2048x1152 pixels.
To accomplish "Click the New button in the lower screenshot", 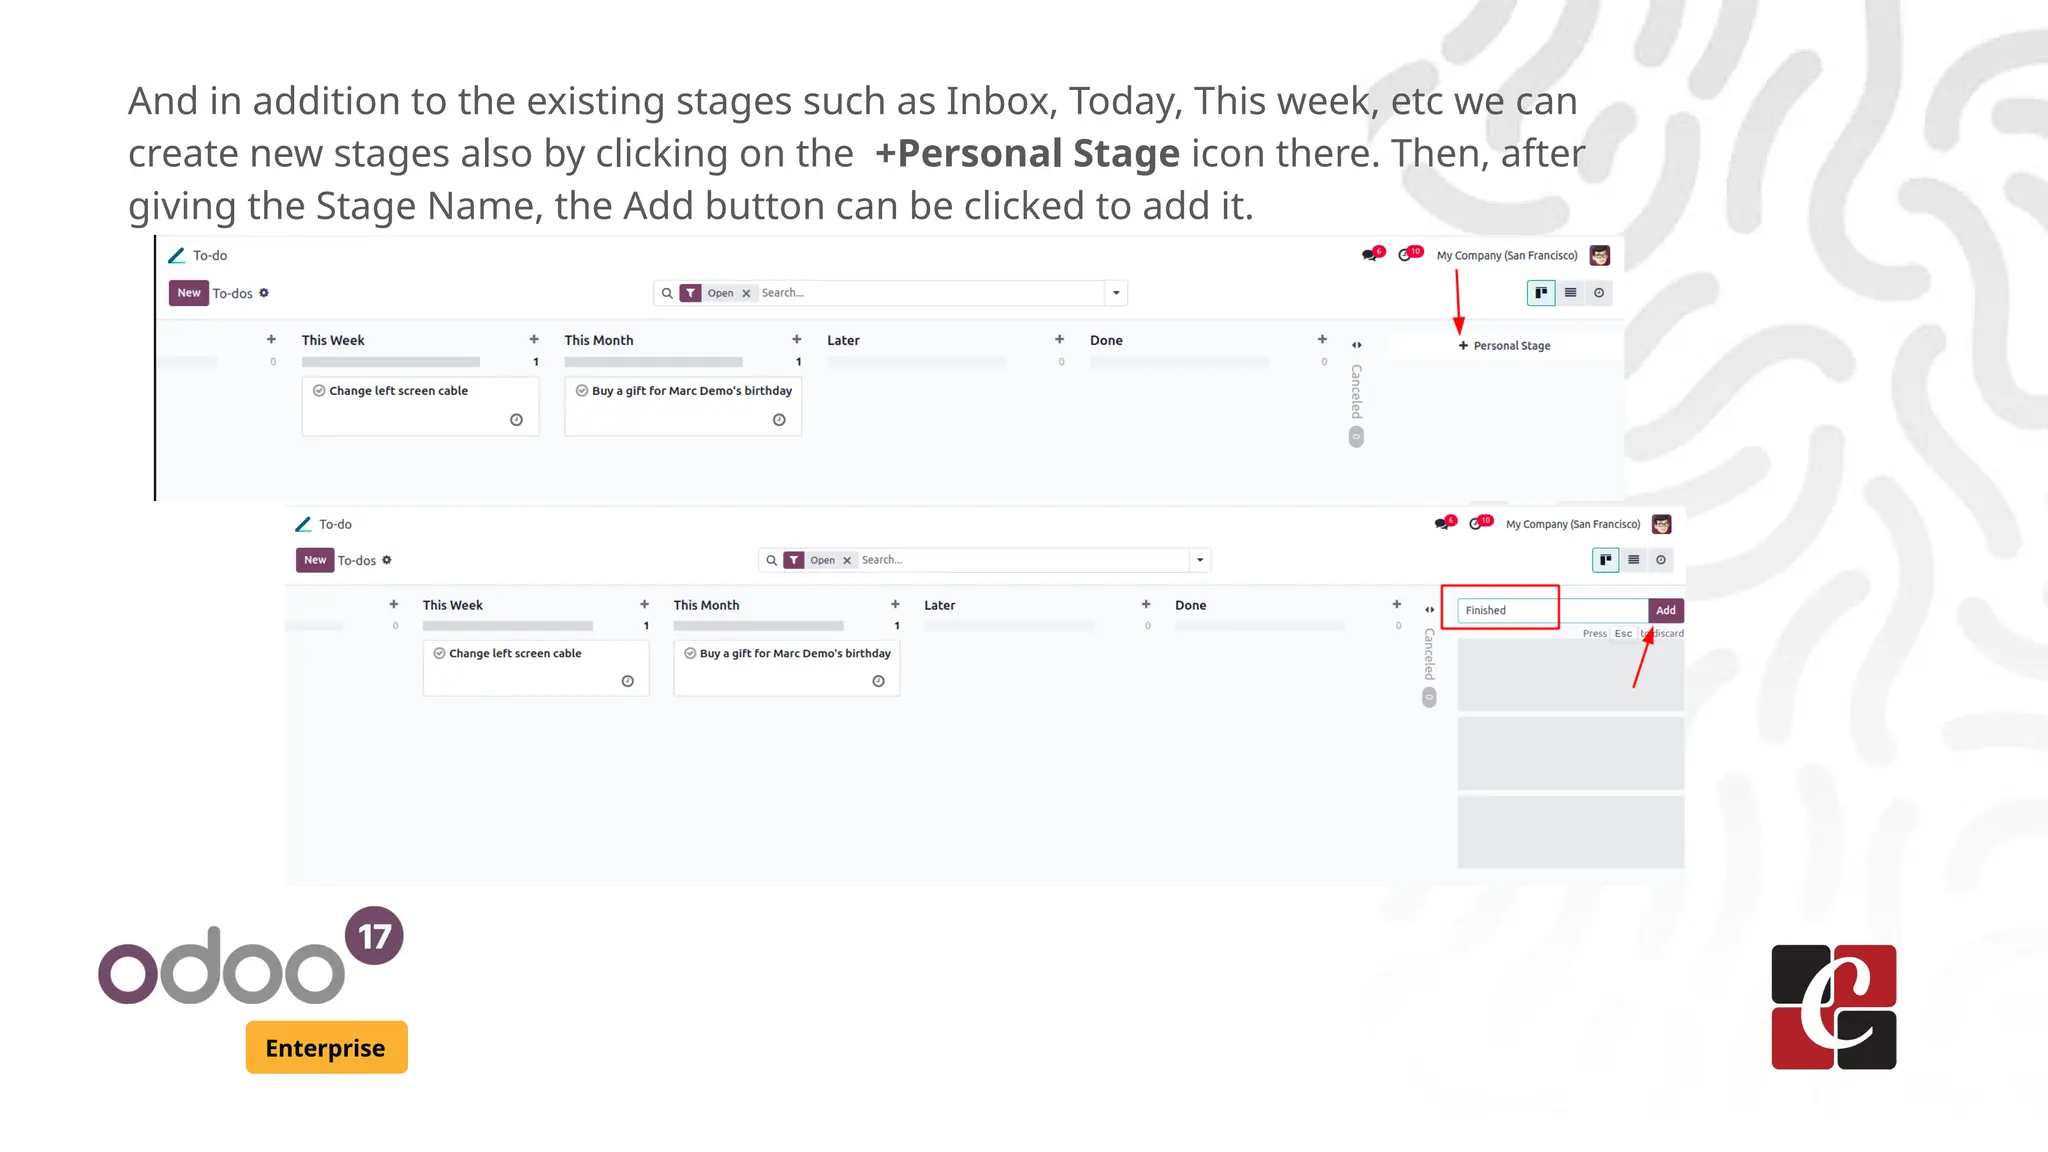I will tap(315, 560).
